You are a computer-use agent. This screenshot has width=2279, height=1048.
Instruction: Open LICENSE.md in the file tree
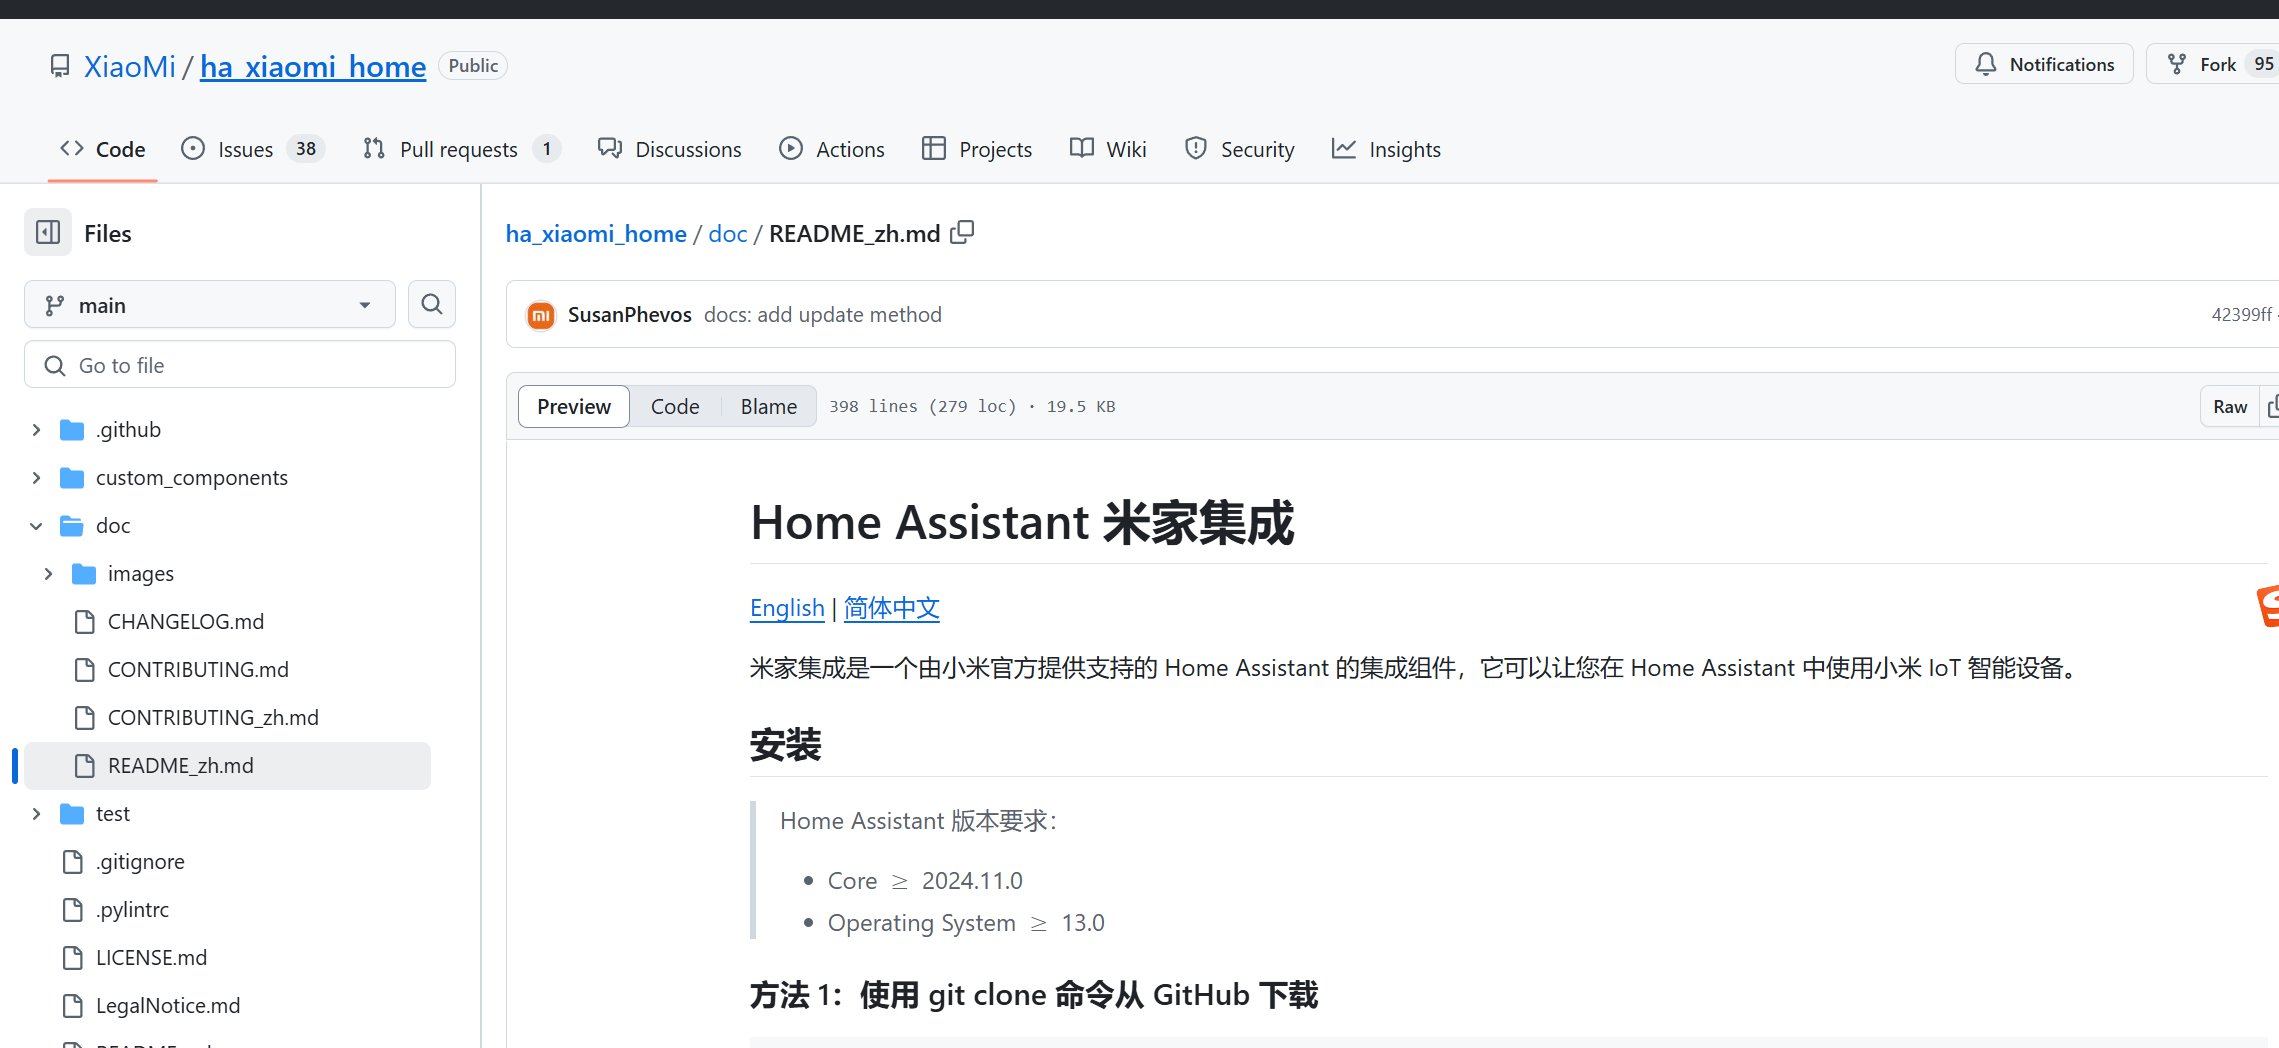[x=151, y=958]
